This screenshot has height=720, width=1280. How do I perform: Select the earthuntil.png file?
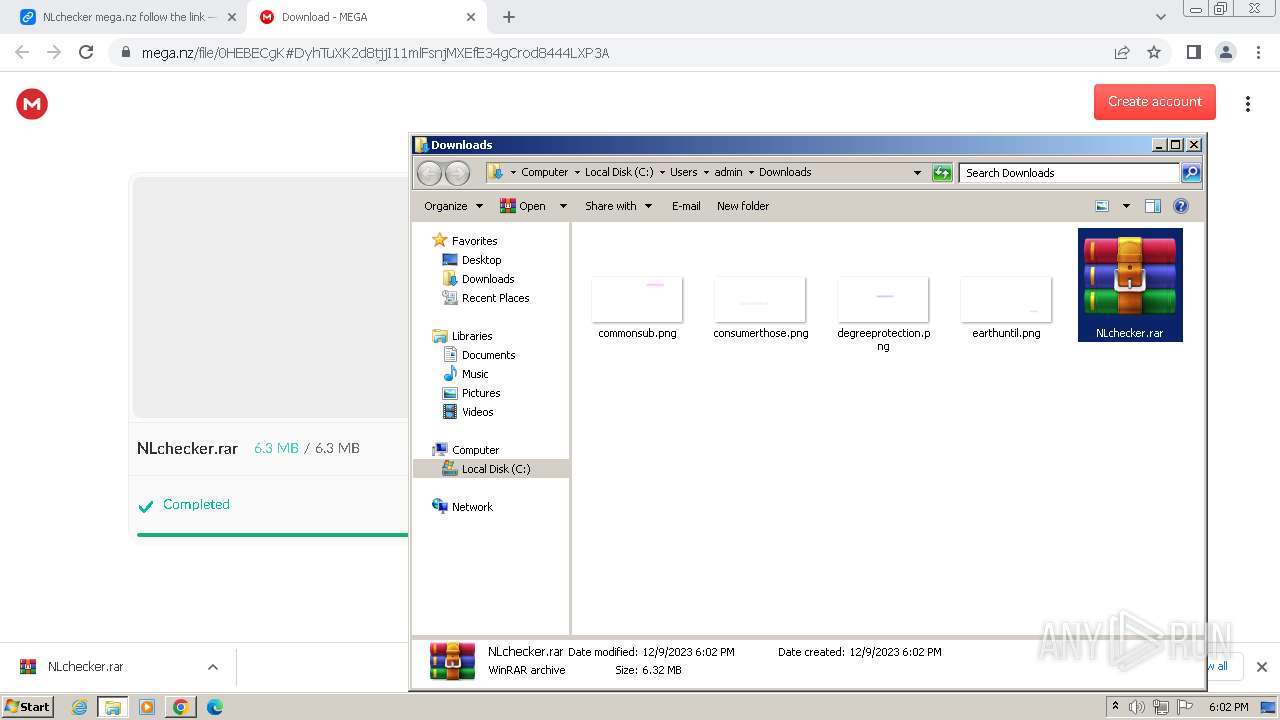[x=1006, y=308]
